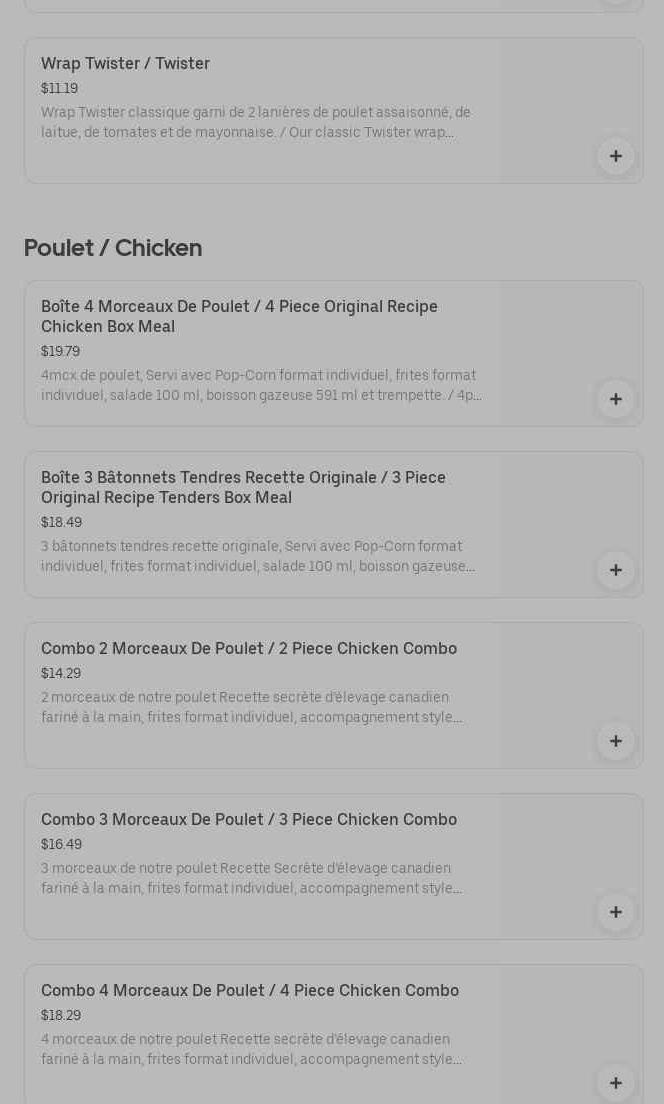
Task: Add 2 Piece Chicken Combo via plus icon
Action: [616, 741]
